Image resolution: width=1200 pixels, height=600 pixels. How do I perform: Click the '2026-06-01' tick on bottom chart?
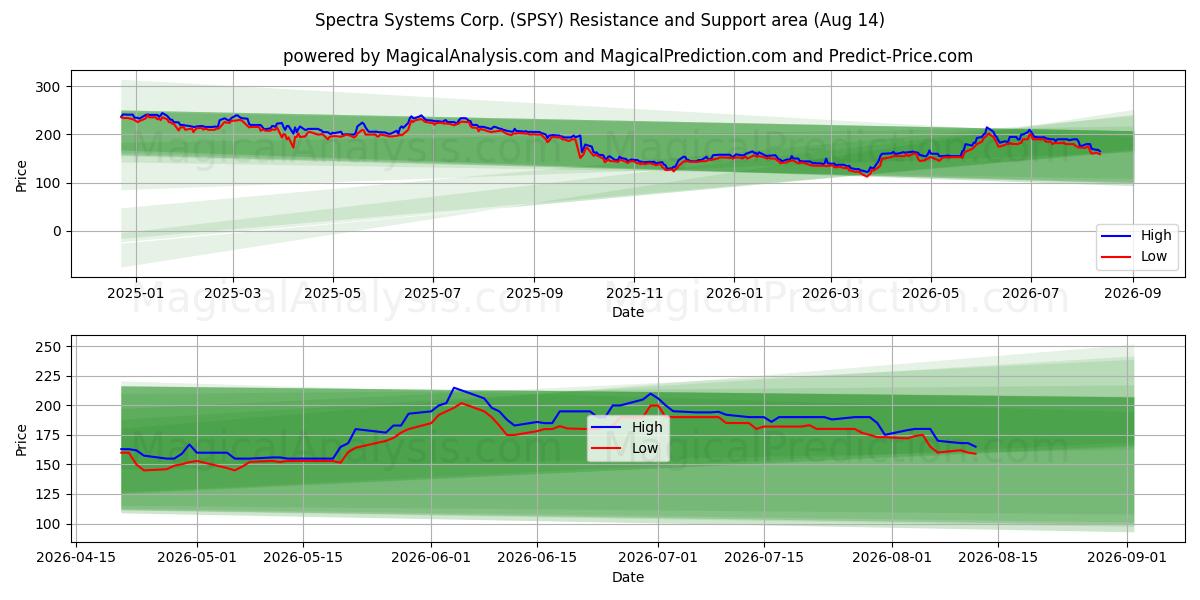click(x=431, y=558)
